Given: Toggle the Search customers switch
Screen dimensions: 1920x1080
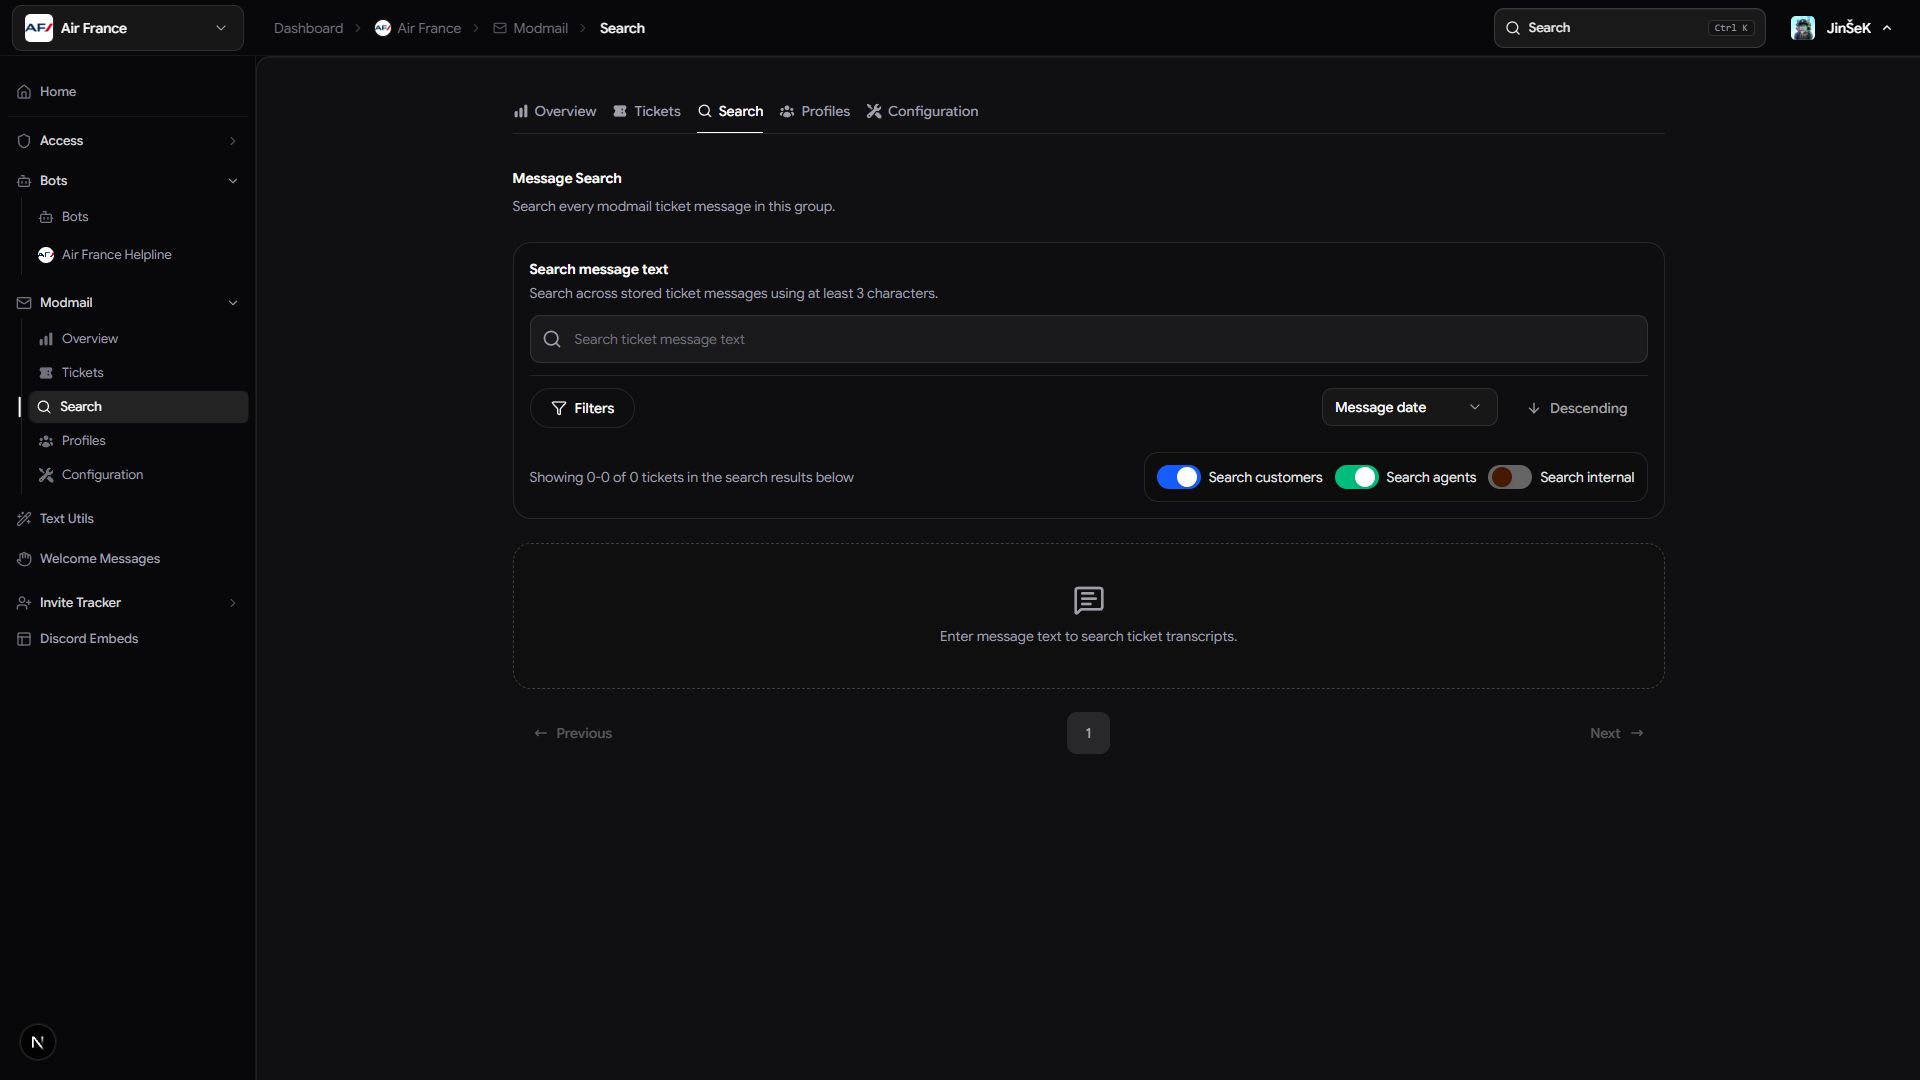Looking at the screenshot, I should point(1178,478).
